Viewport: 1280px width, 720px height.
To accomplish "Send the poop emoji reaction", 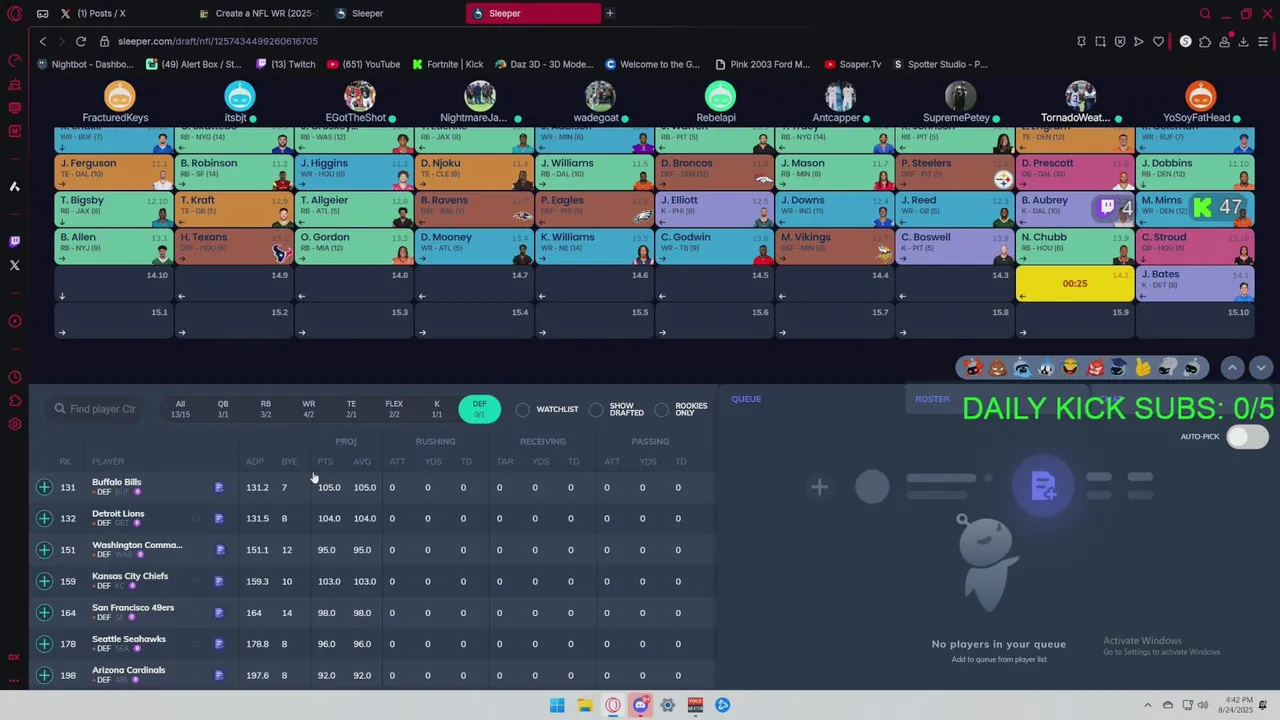I will (997, 368).
